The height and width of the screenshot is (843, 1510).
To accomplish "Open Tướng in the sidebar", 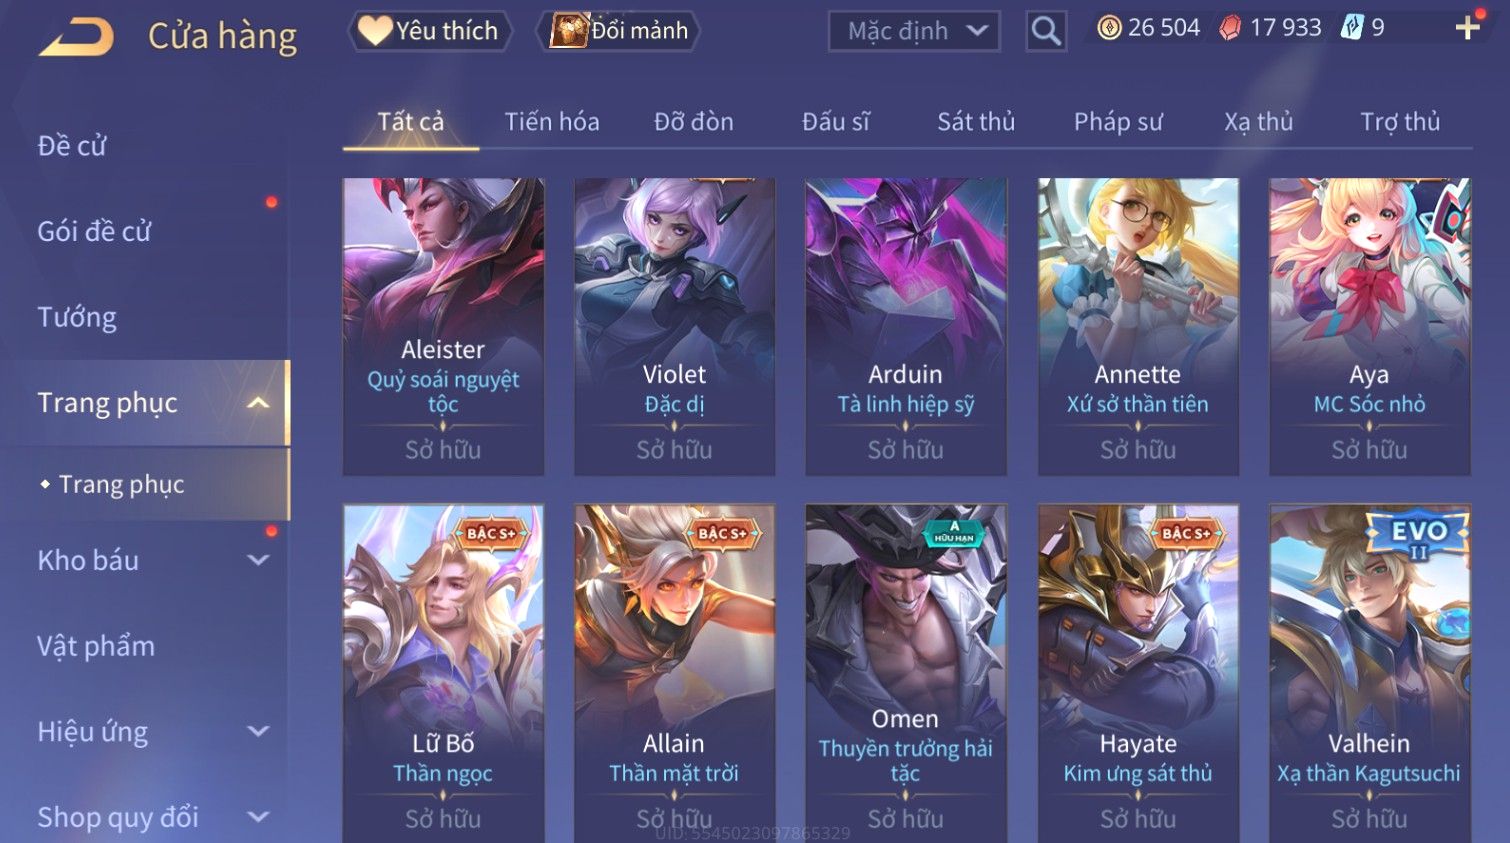I will tap(77, 317).
